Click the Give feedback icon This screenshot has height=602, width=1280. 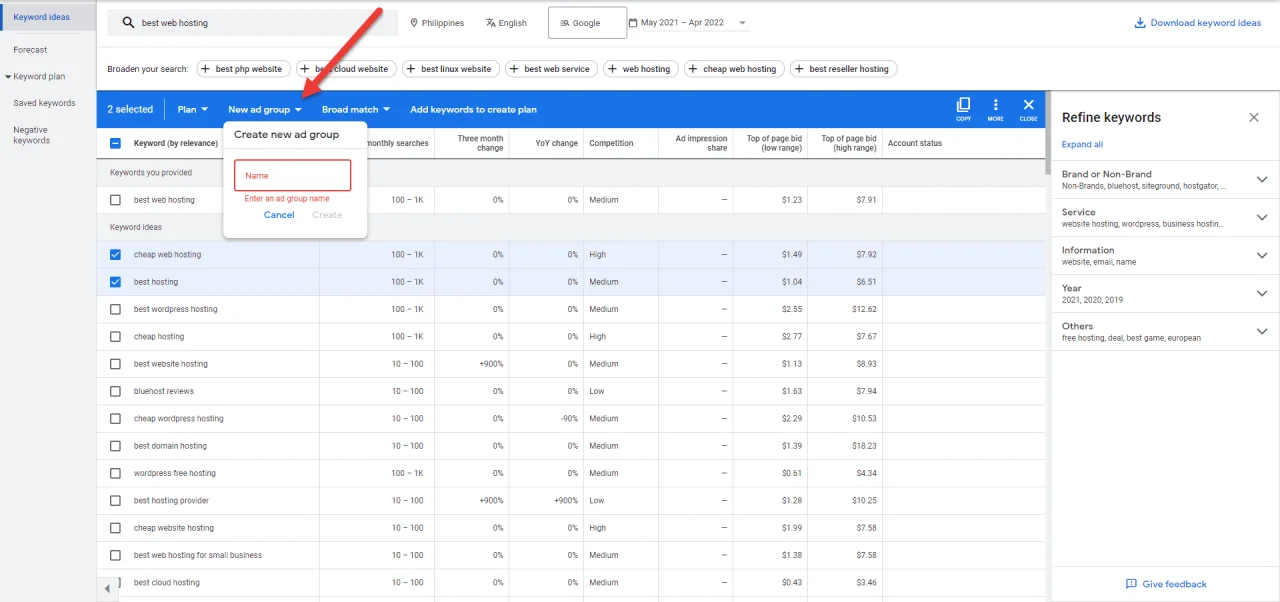tap(1131, 584)
